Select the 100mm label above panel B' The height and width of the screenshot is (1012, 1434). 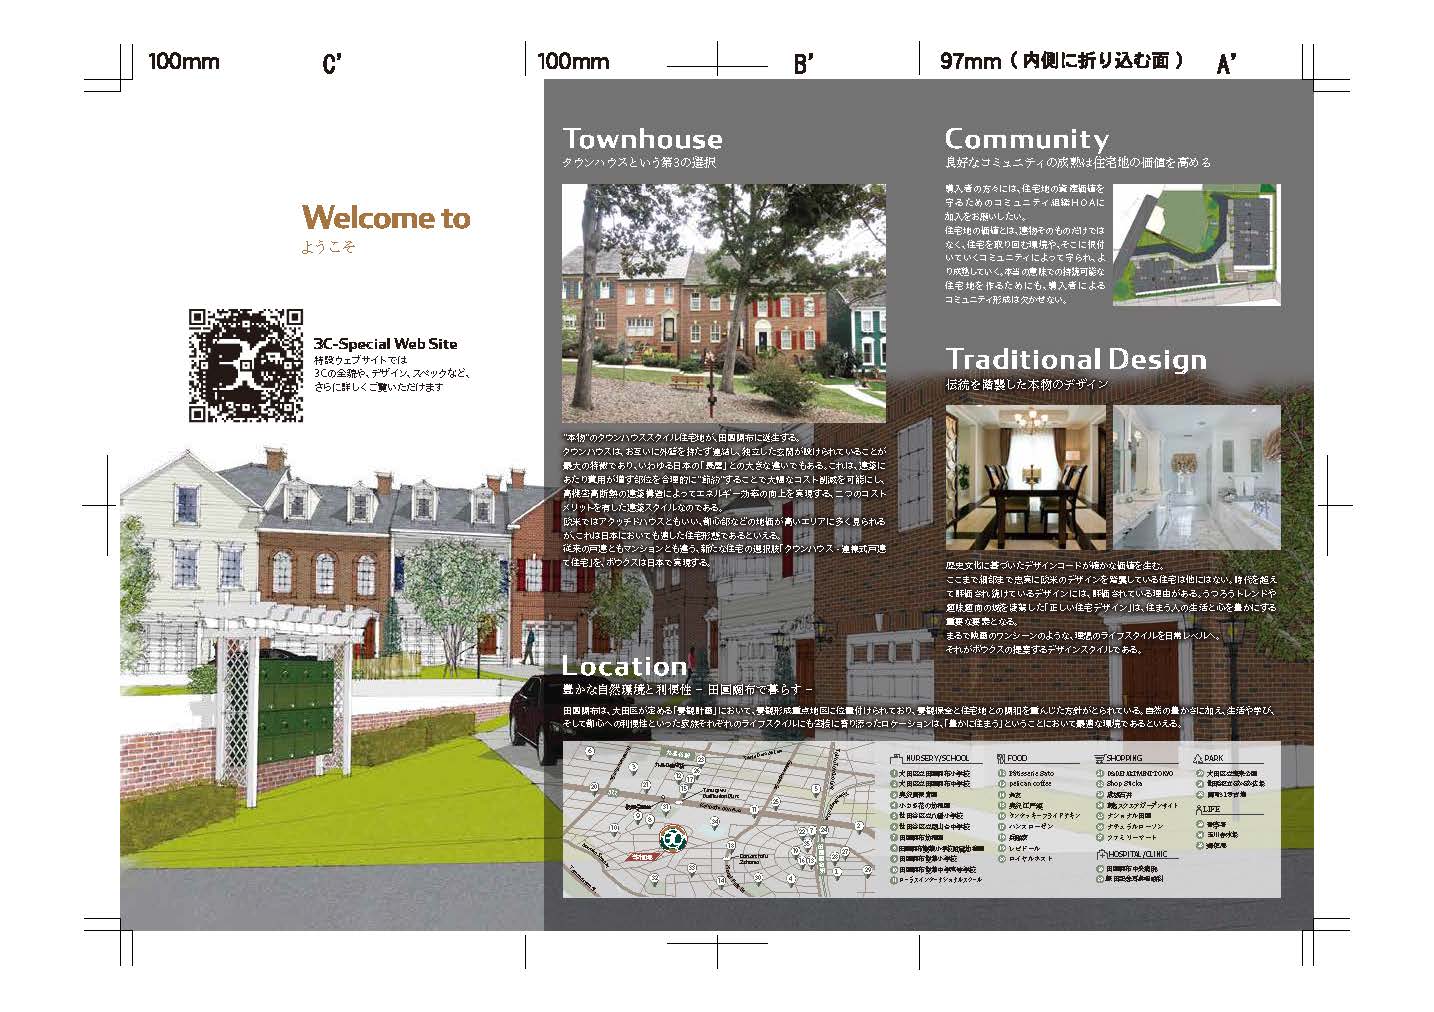click(573, 61)
